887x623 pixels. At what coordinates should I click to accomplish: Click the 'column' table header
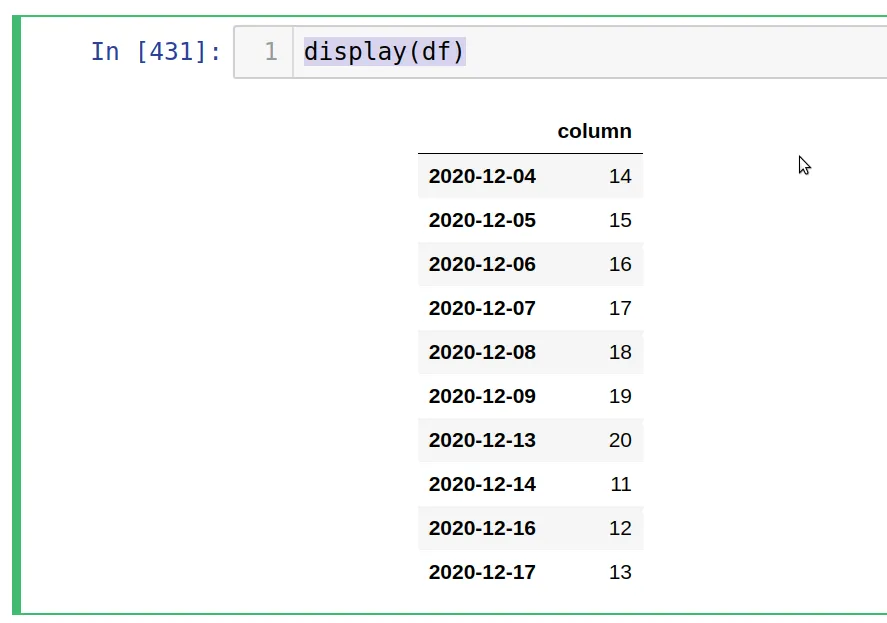(x=595, y=131)
